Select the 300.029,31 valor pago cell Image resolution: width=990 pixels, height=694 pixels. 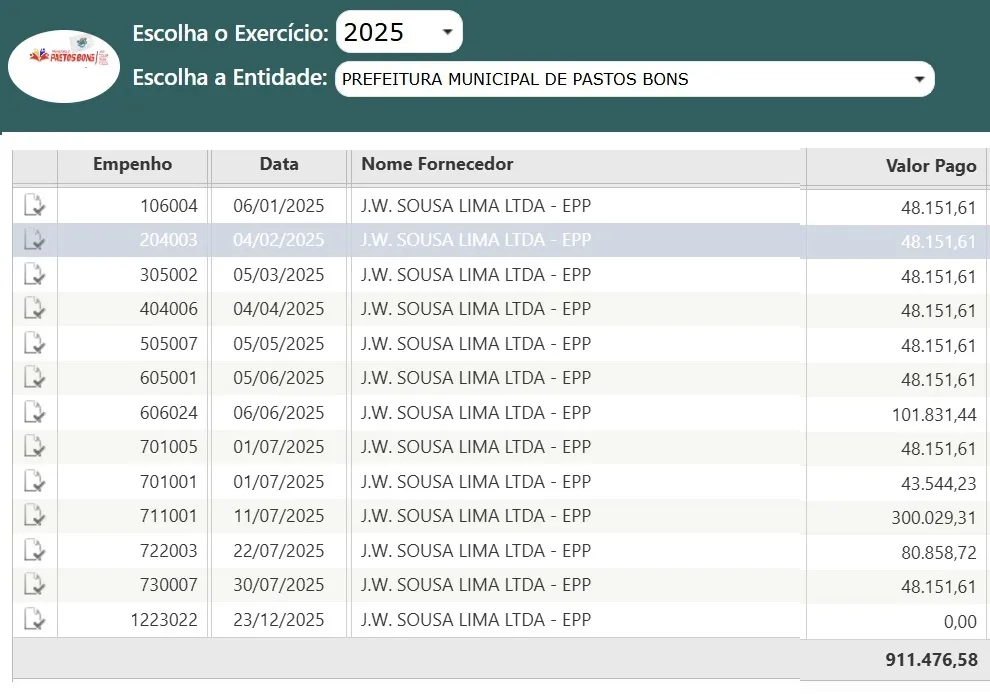[x=933, y=517]
